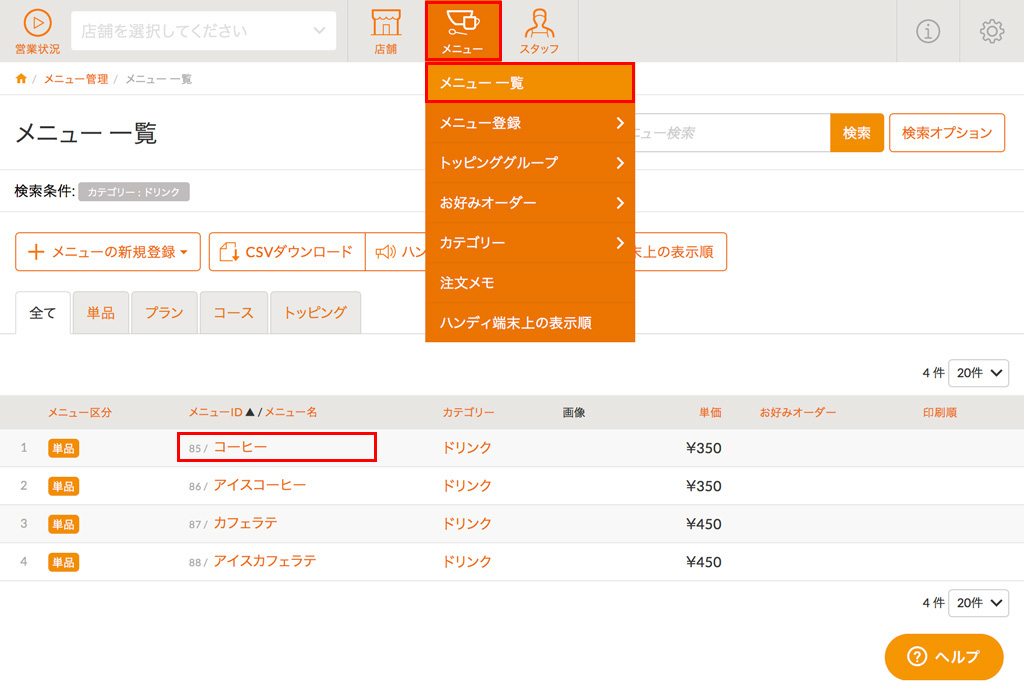Expand the トッピンググループ submenu

tap(530, 163)
